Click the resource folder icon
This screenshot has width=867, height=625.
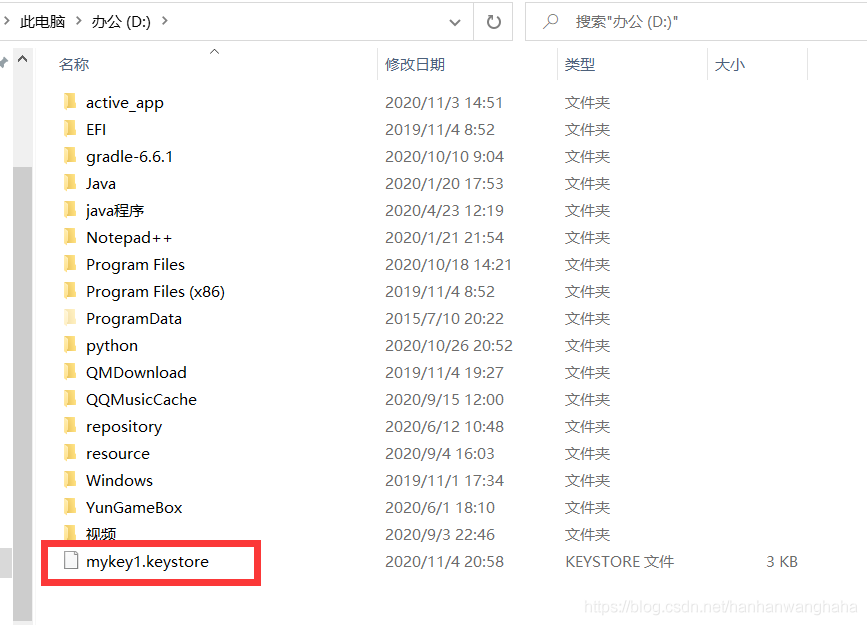(x=70, y=453)
